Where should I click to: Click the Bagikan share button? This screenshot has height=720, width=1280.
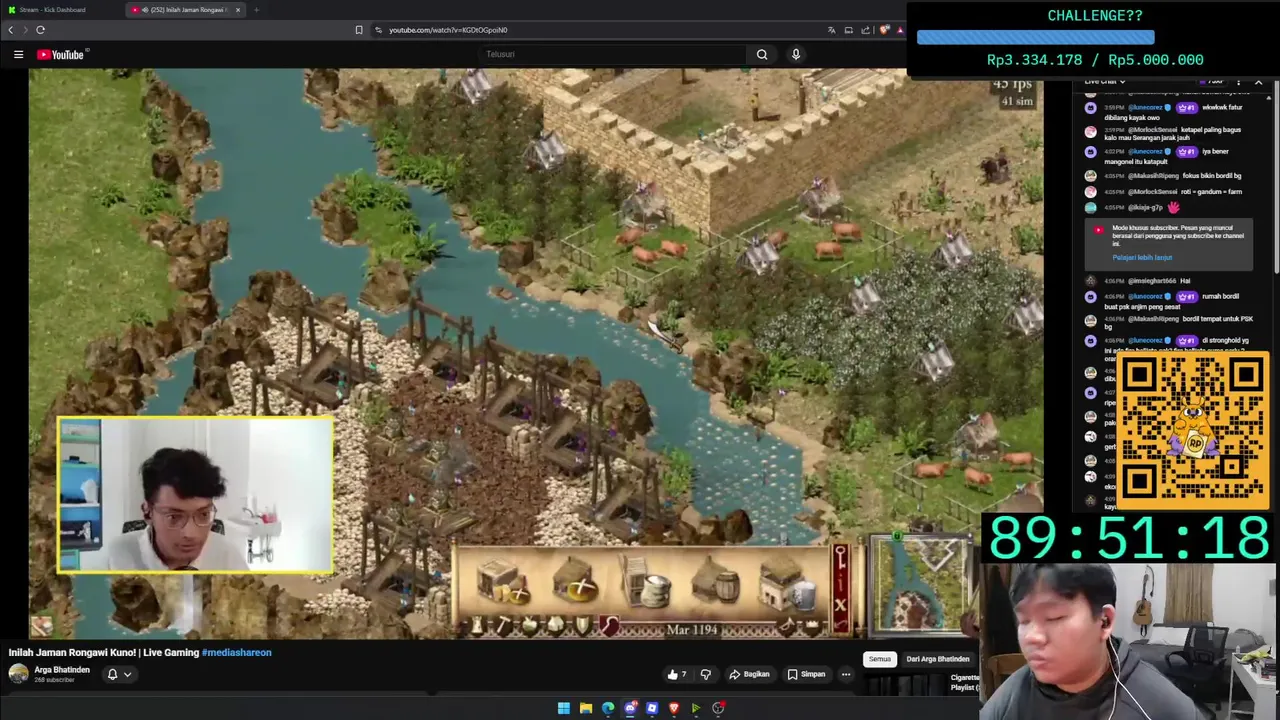pyautogui.click(x=750, y=674)
